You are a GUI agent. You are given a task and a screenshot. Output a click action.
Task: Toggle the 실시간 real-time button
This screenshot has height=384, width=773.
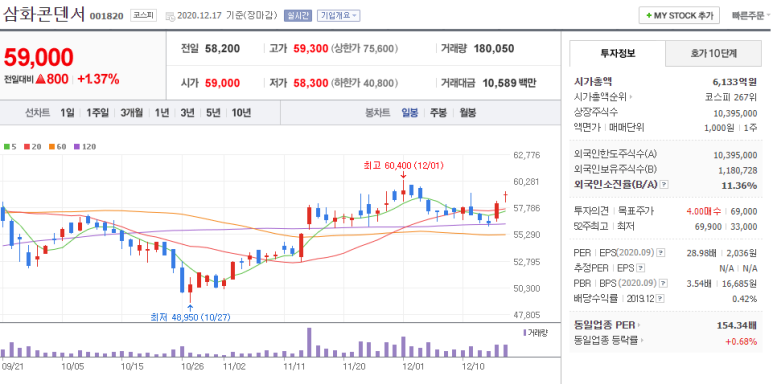pos(298,15)
